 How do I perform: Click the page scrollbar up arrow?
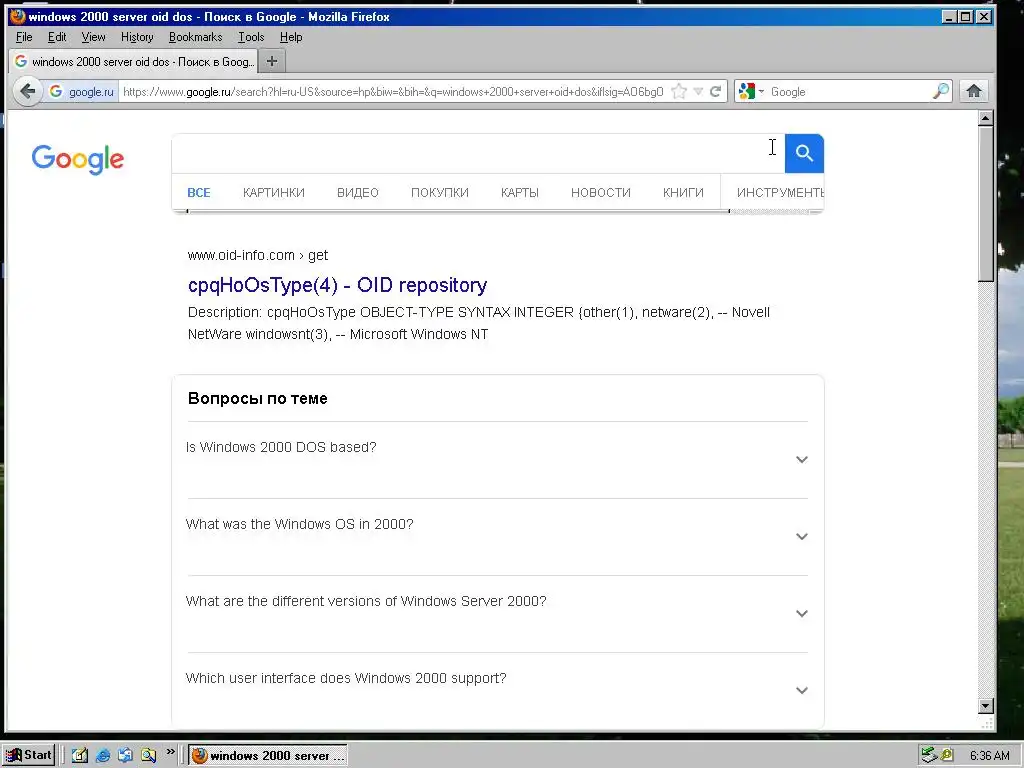click(986, 118)
